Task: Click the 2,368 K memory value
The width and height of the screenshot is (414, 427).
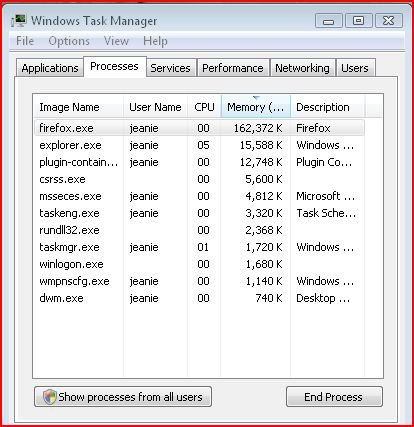Action: click(264, 230)
